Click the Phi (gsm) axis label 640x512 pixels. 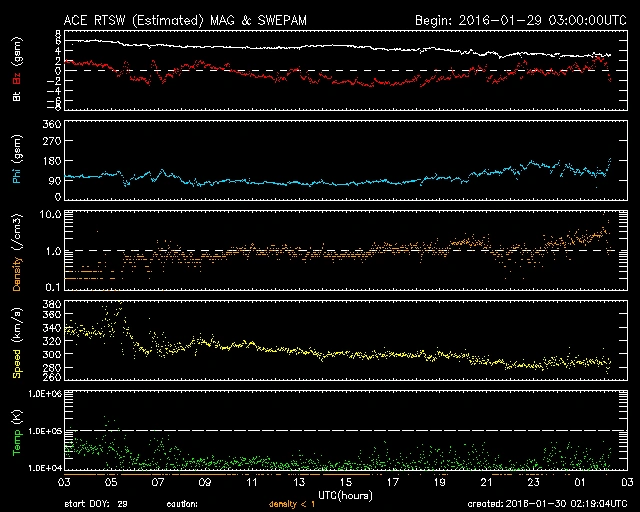tap(17, 163)
